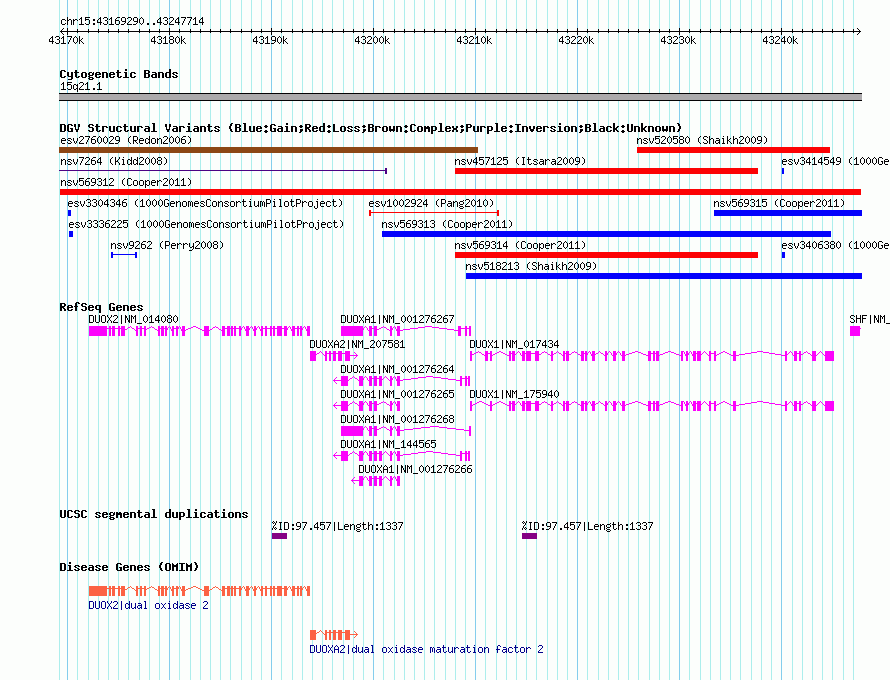The height and width of the screenshot is (680, 890).
Task: Click the UCSC segmental duplications track title
Action: [x=154, y=514]
